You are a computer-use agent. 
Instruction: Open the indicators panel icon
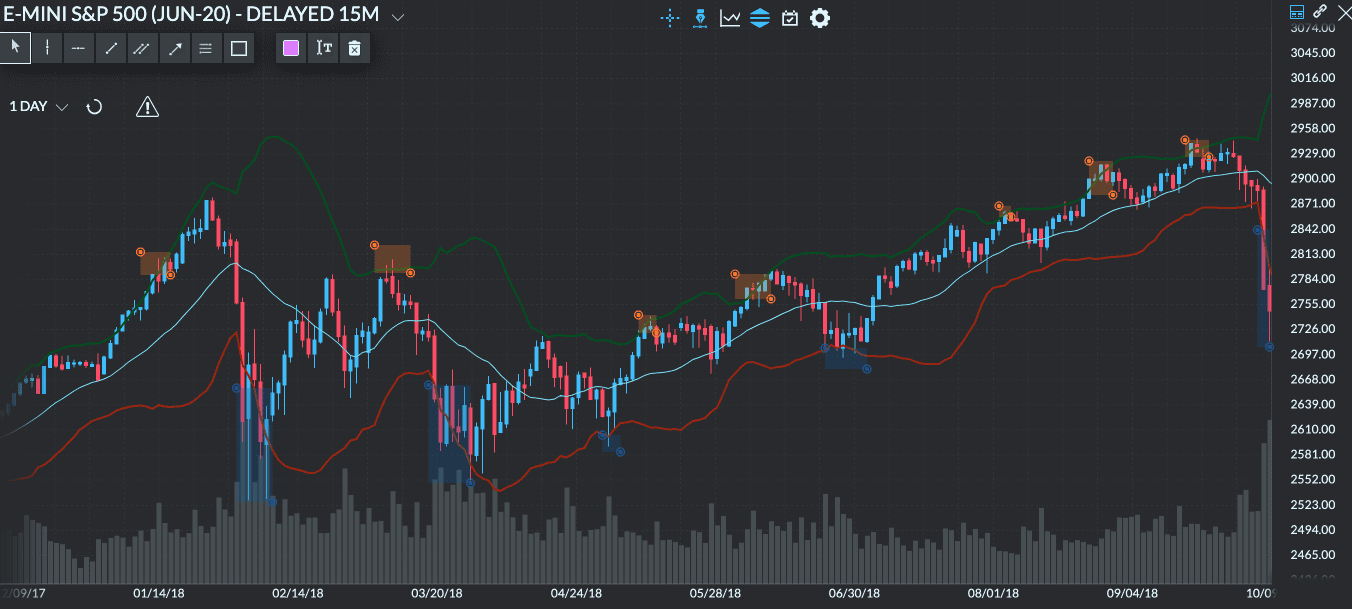pos(759,17)
